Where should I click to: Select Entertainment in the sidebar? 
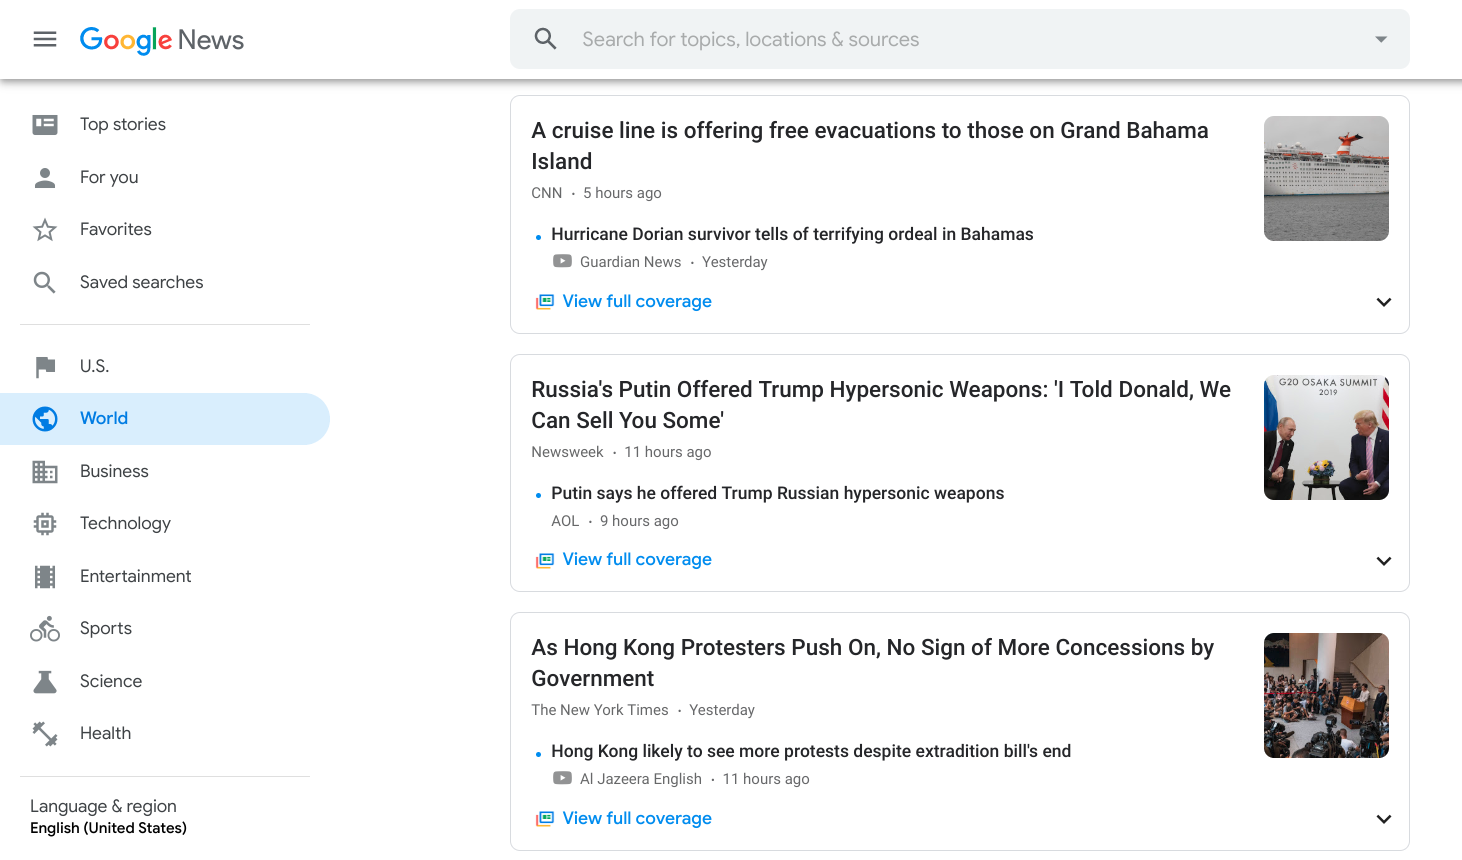[135, 576]
